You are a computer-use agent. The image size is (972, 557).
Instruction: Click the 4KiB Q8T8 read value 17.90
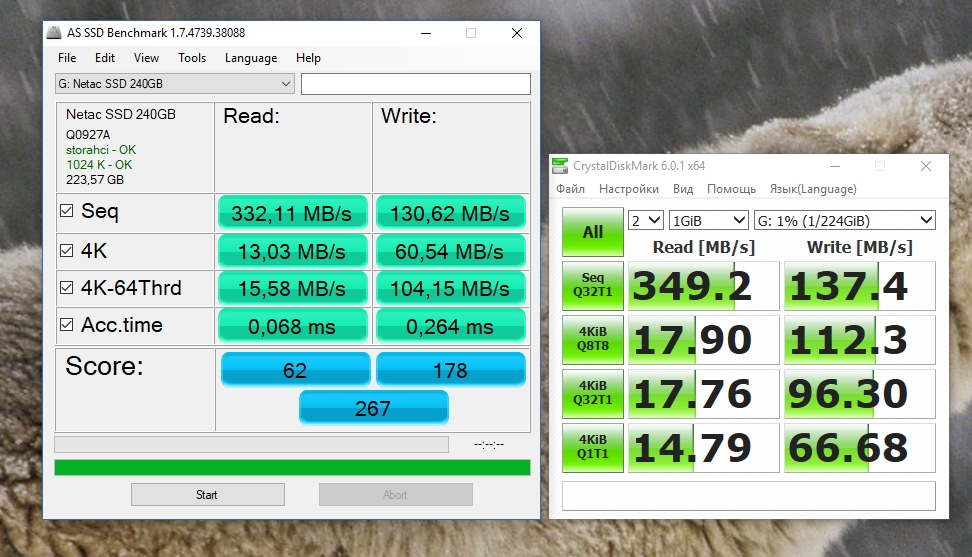704,340
